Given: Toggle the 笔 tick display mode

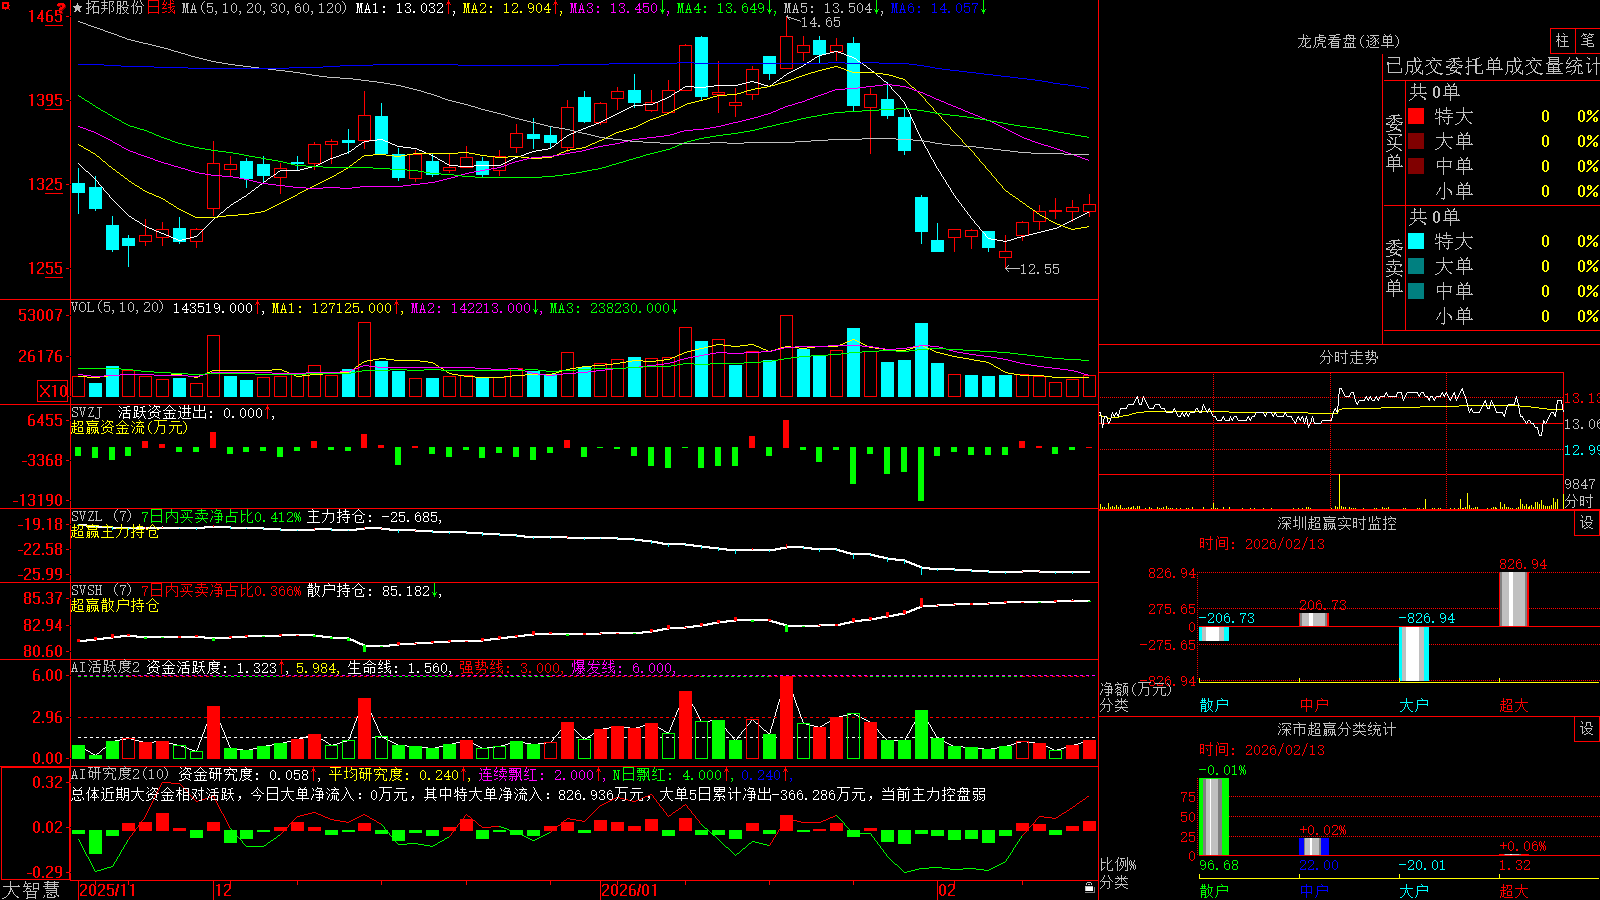Looking at the screenshot, I should click(x=1587, y=40).
